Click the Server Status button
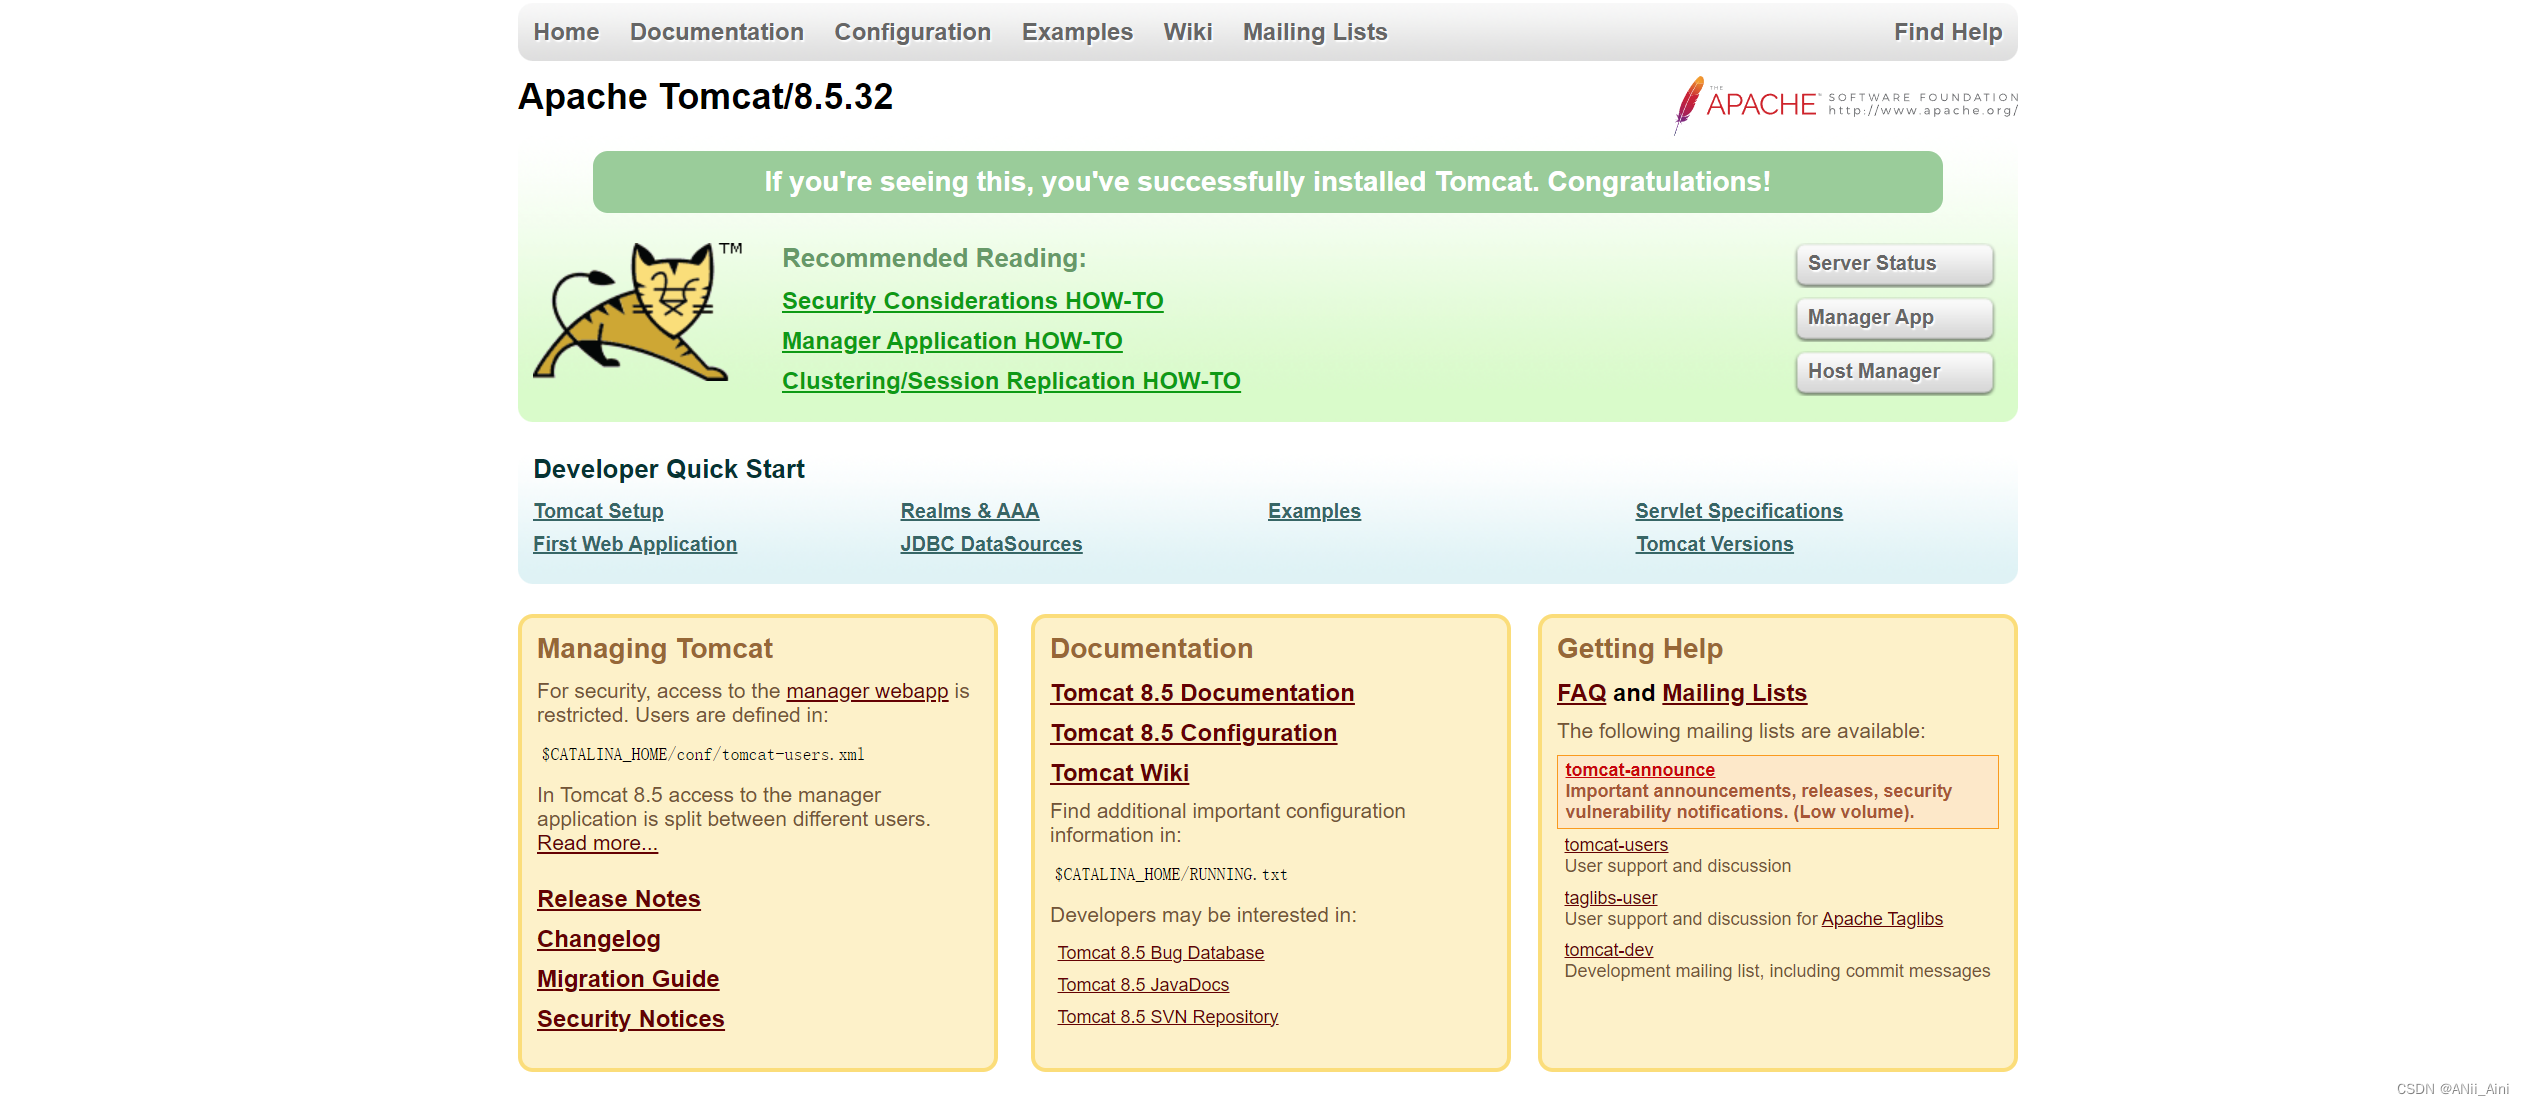Image resolution: width=2524 pixels, height=1105 pixels. [x=1894, y=264]
